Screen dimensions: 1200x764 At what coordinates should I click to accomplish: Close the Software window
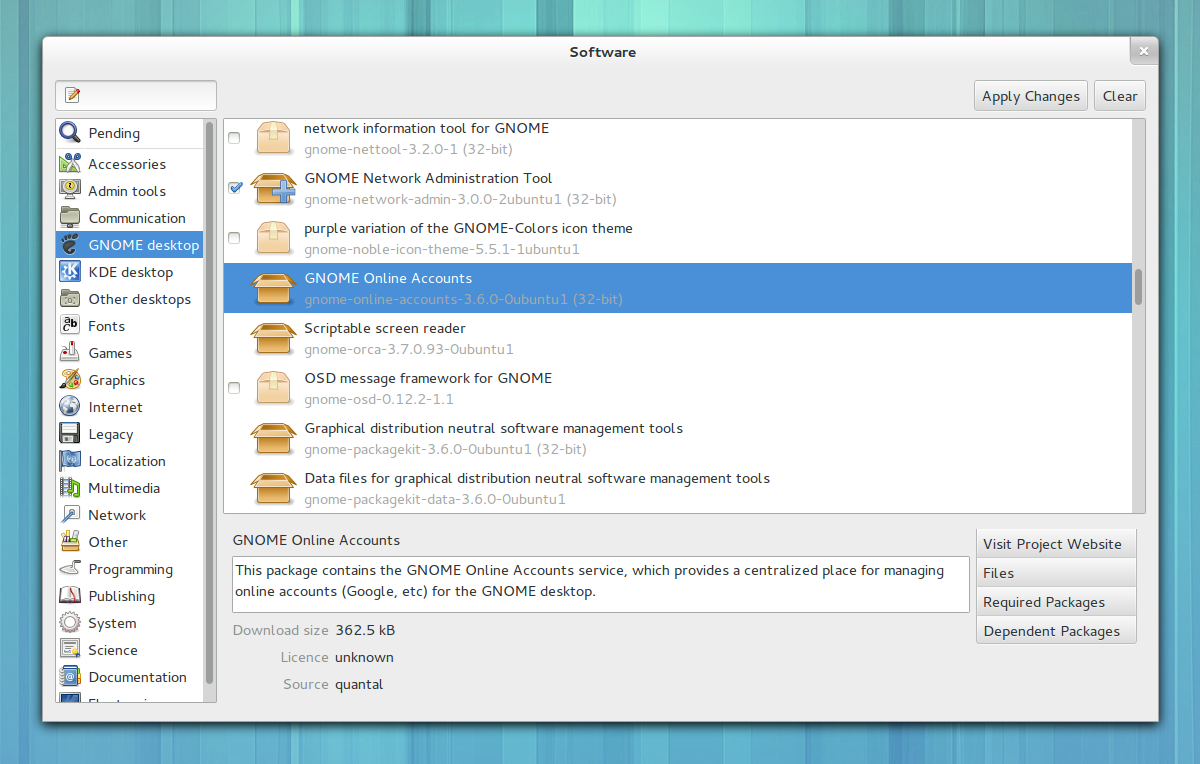pyautogui.click(x=1145, y=50)
